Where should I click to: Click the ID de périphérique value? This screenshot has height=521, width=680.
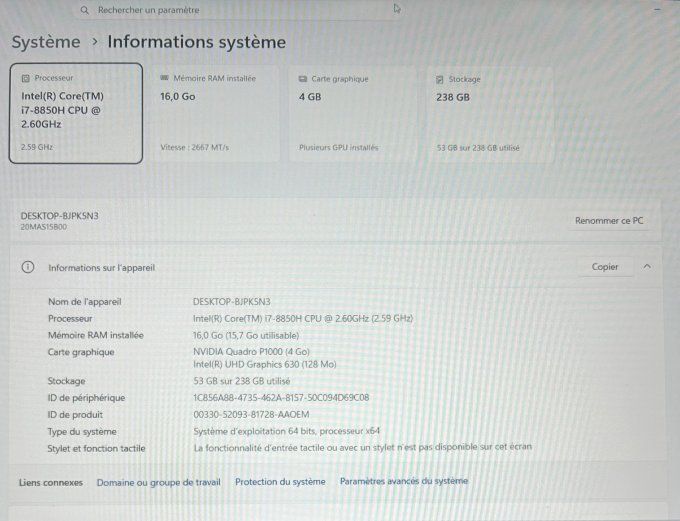point(281,397)
